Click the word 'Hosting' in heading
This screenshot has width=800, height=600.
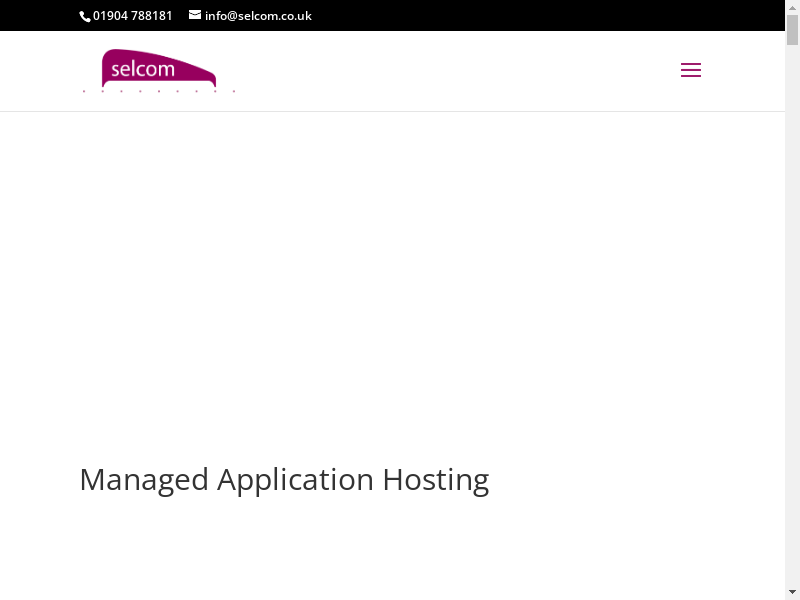tap(436, 480)
